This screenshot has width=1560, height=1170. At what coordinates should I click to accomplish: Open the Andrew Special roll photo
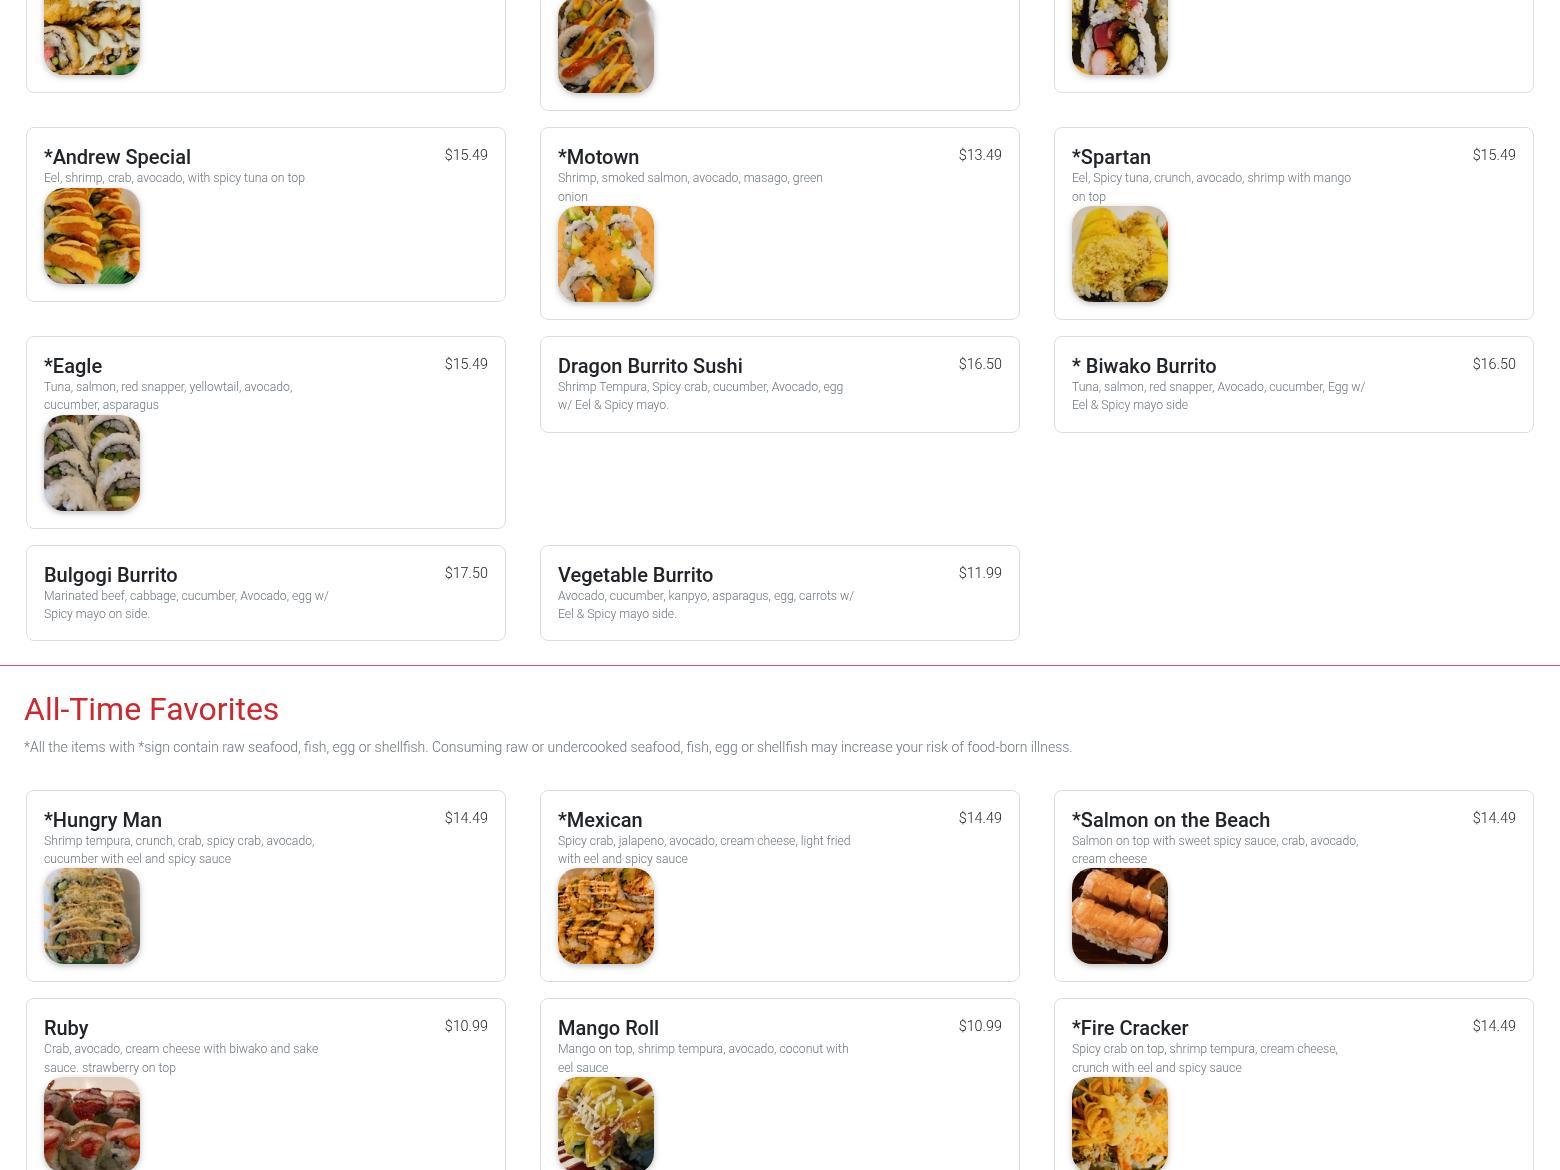[92, 236]
